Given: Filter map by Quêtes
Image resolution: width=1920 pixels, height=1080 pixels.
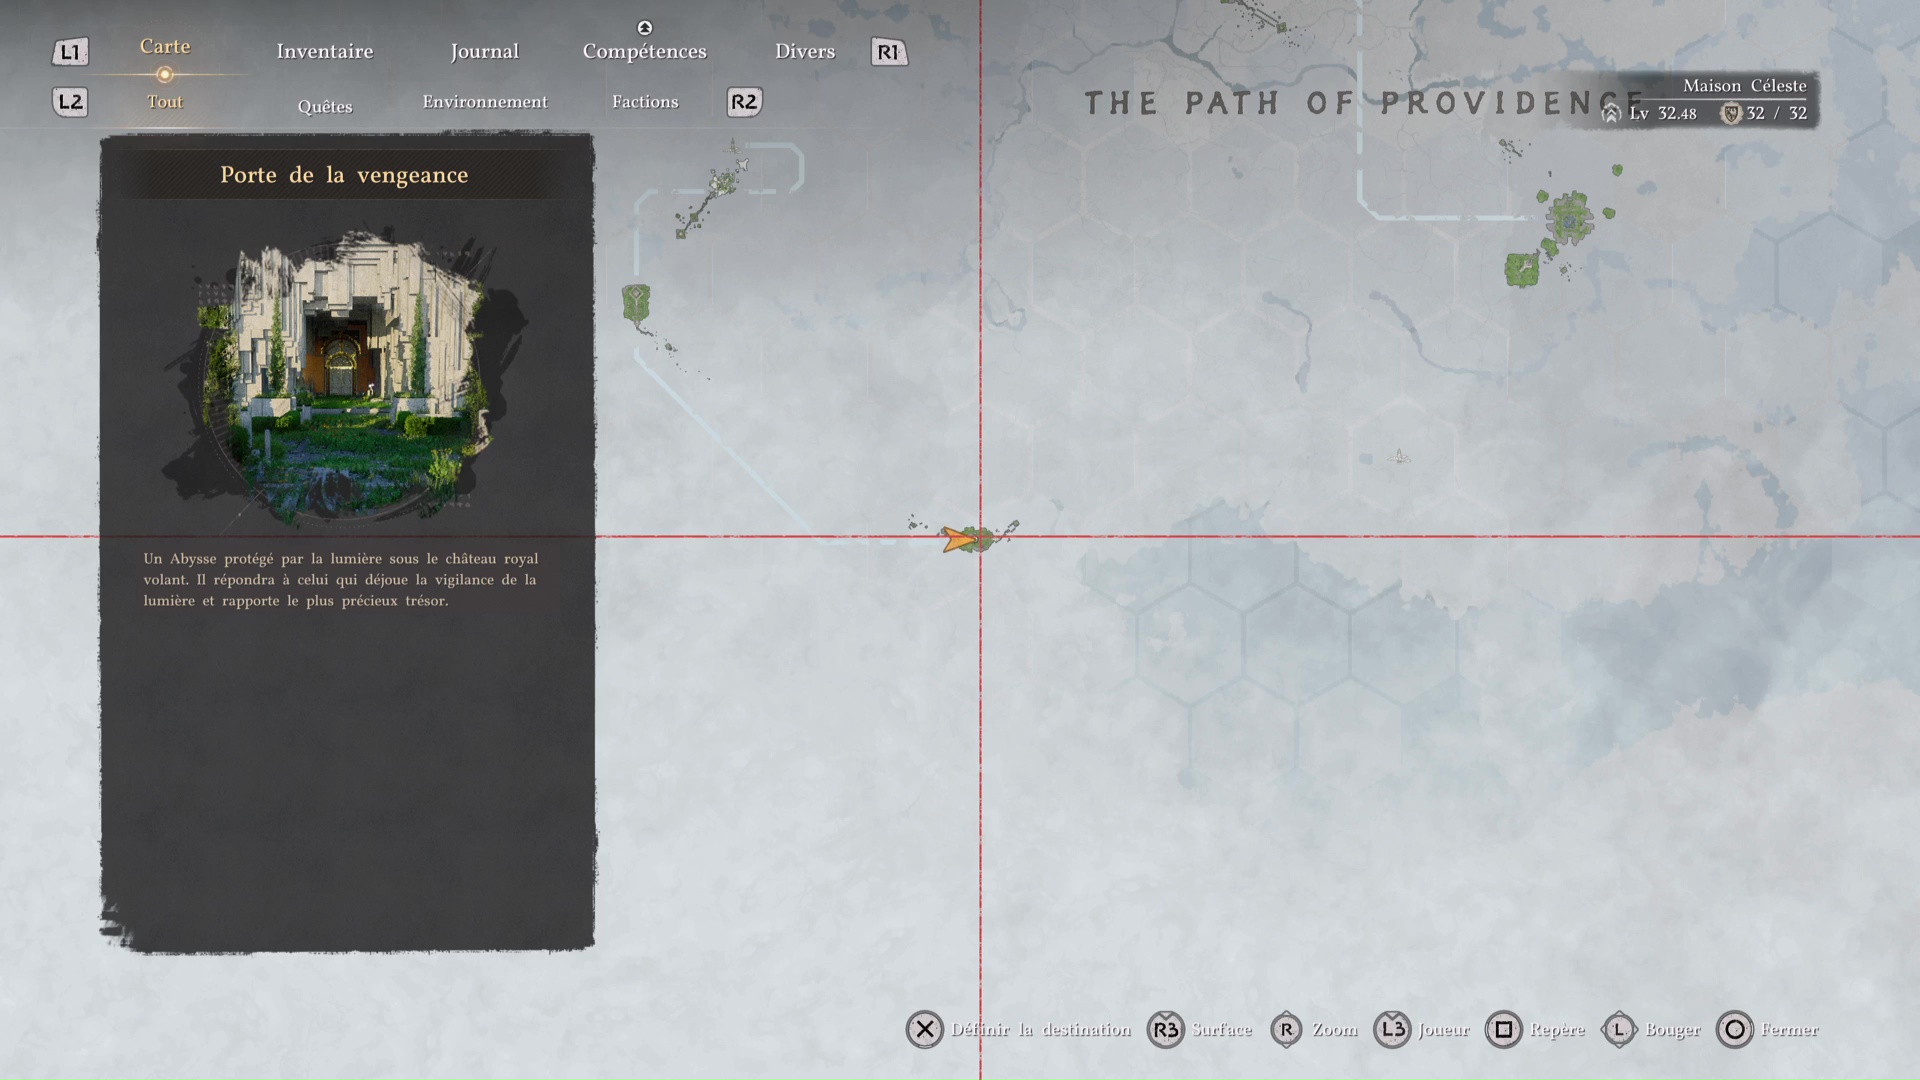Looking at the screenshot, I should tap(324, 106).
